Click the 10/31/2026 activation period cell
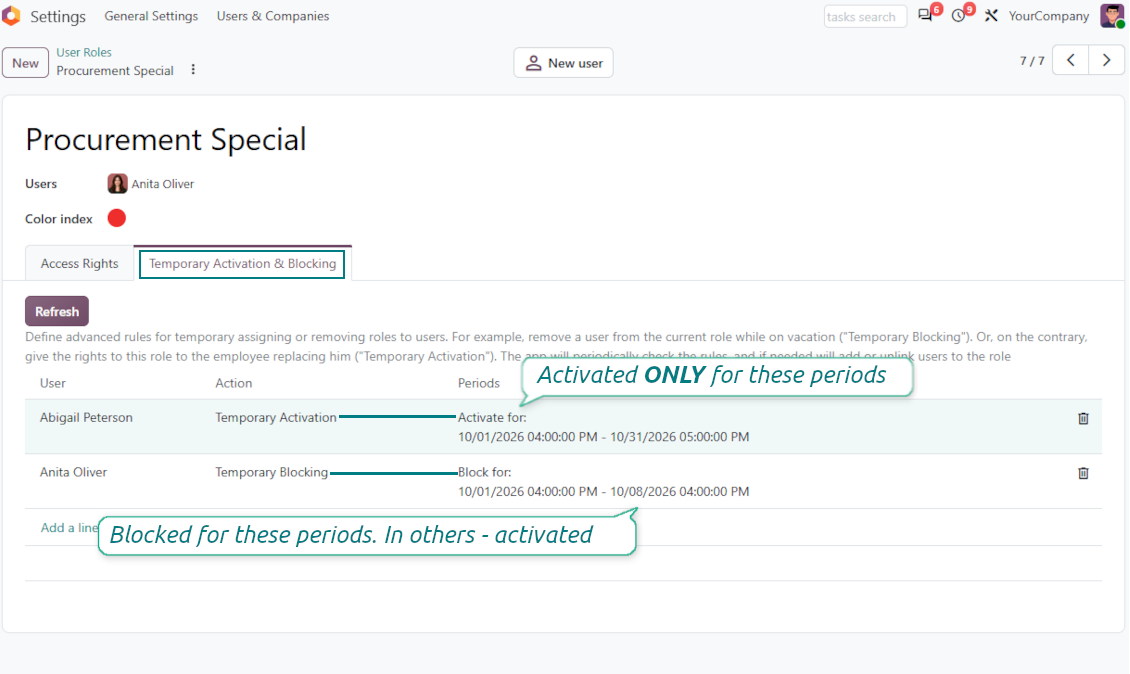This screenshot has width=1130, height=674. 603,427
